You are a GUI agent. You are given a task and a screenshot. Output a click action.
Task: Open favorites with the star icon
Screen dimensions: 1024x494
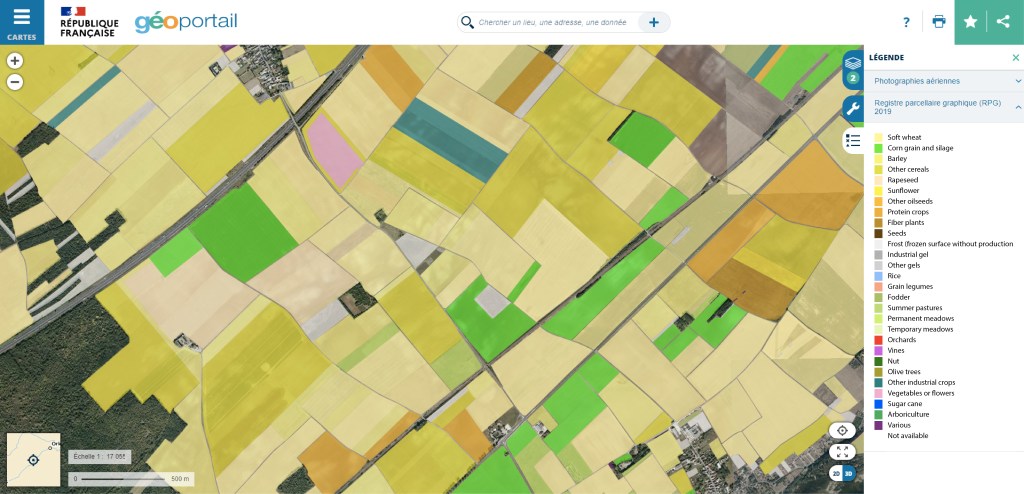tap(970, 22)
